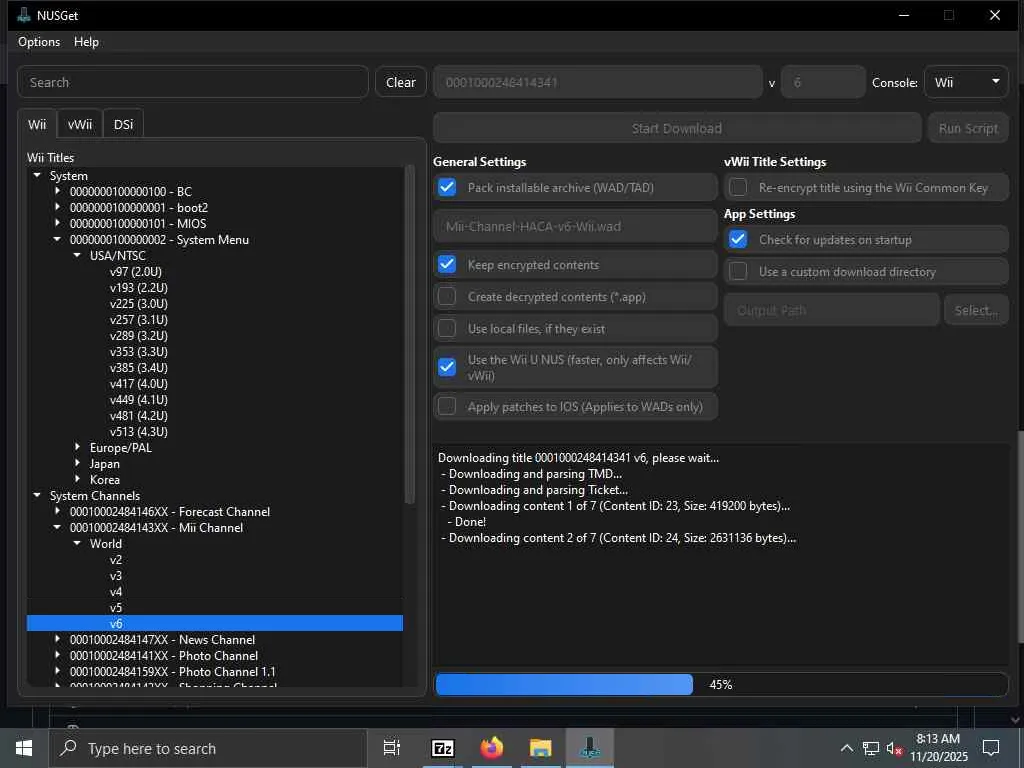Open Firefox from the taskbar
The image size is (1024, 768).
click(x=492, y=748)
